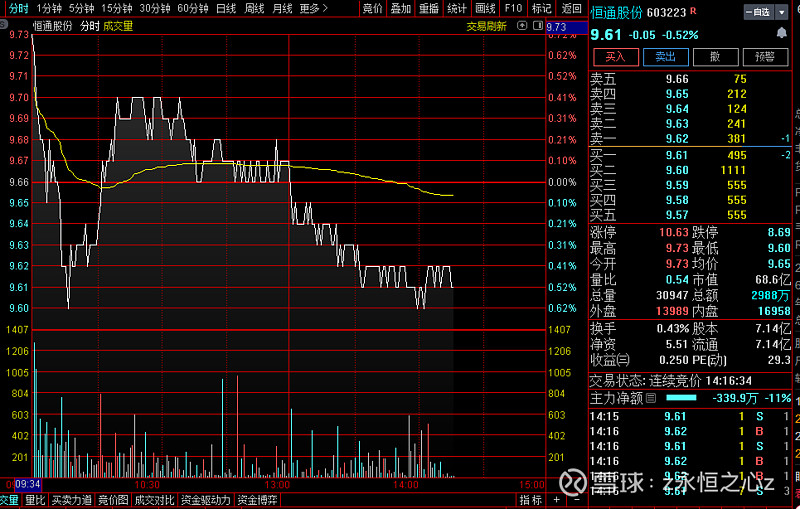Screen dimensions: 800x509
Task: Click the 画线 draw line button
Action: coord(486,9)
